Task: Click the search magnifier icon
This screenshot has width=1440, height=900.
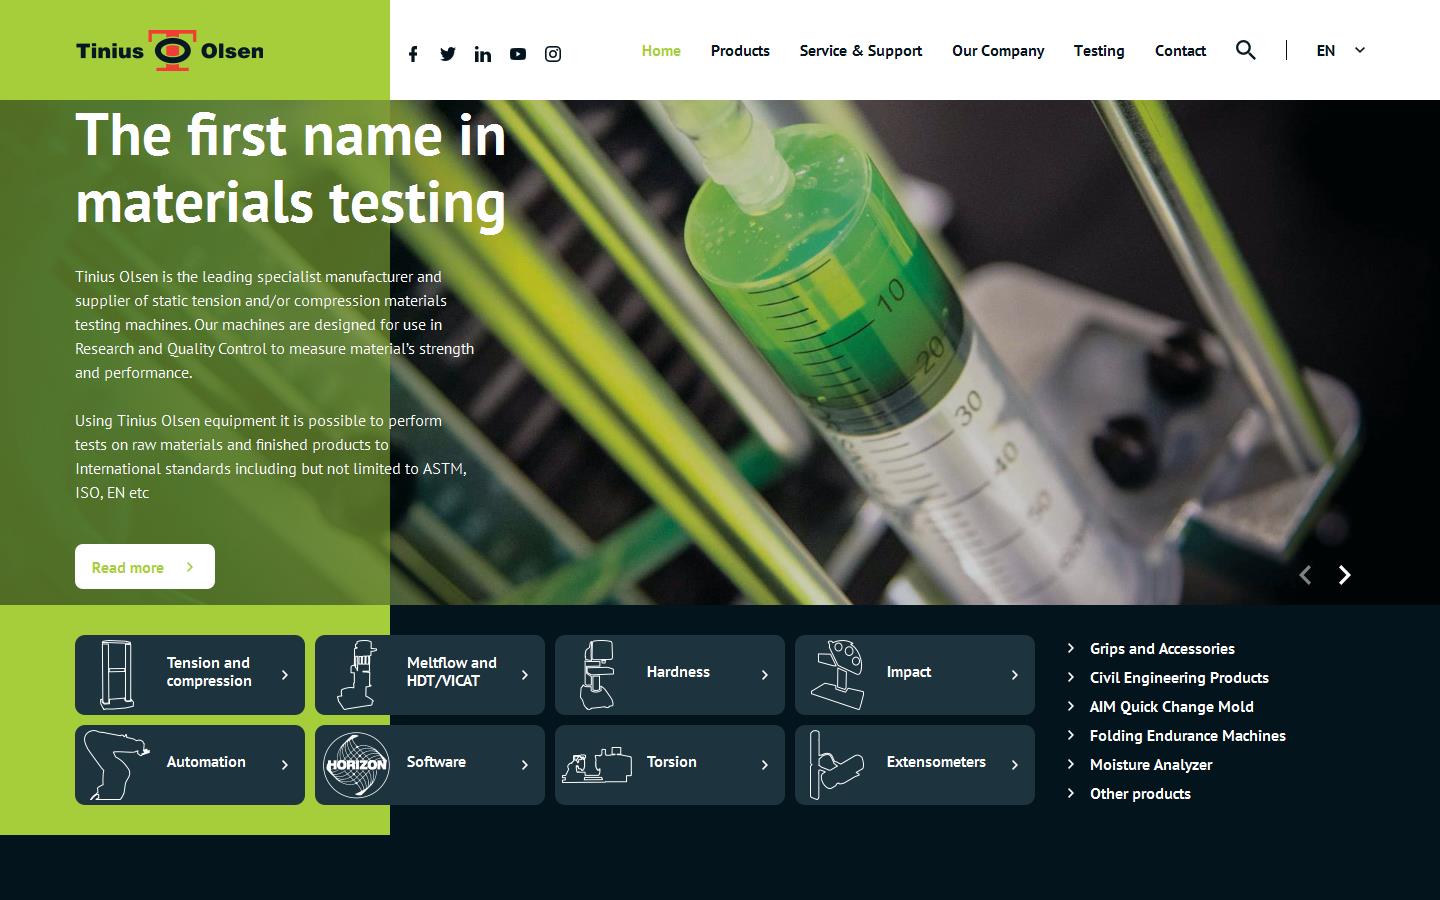Action: coord(1245,50)
